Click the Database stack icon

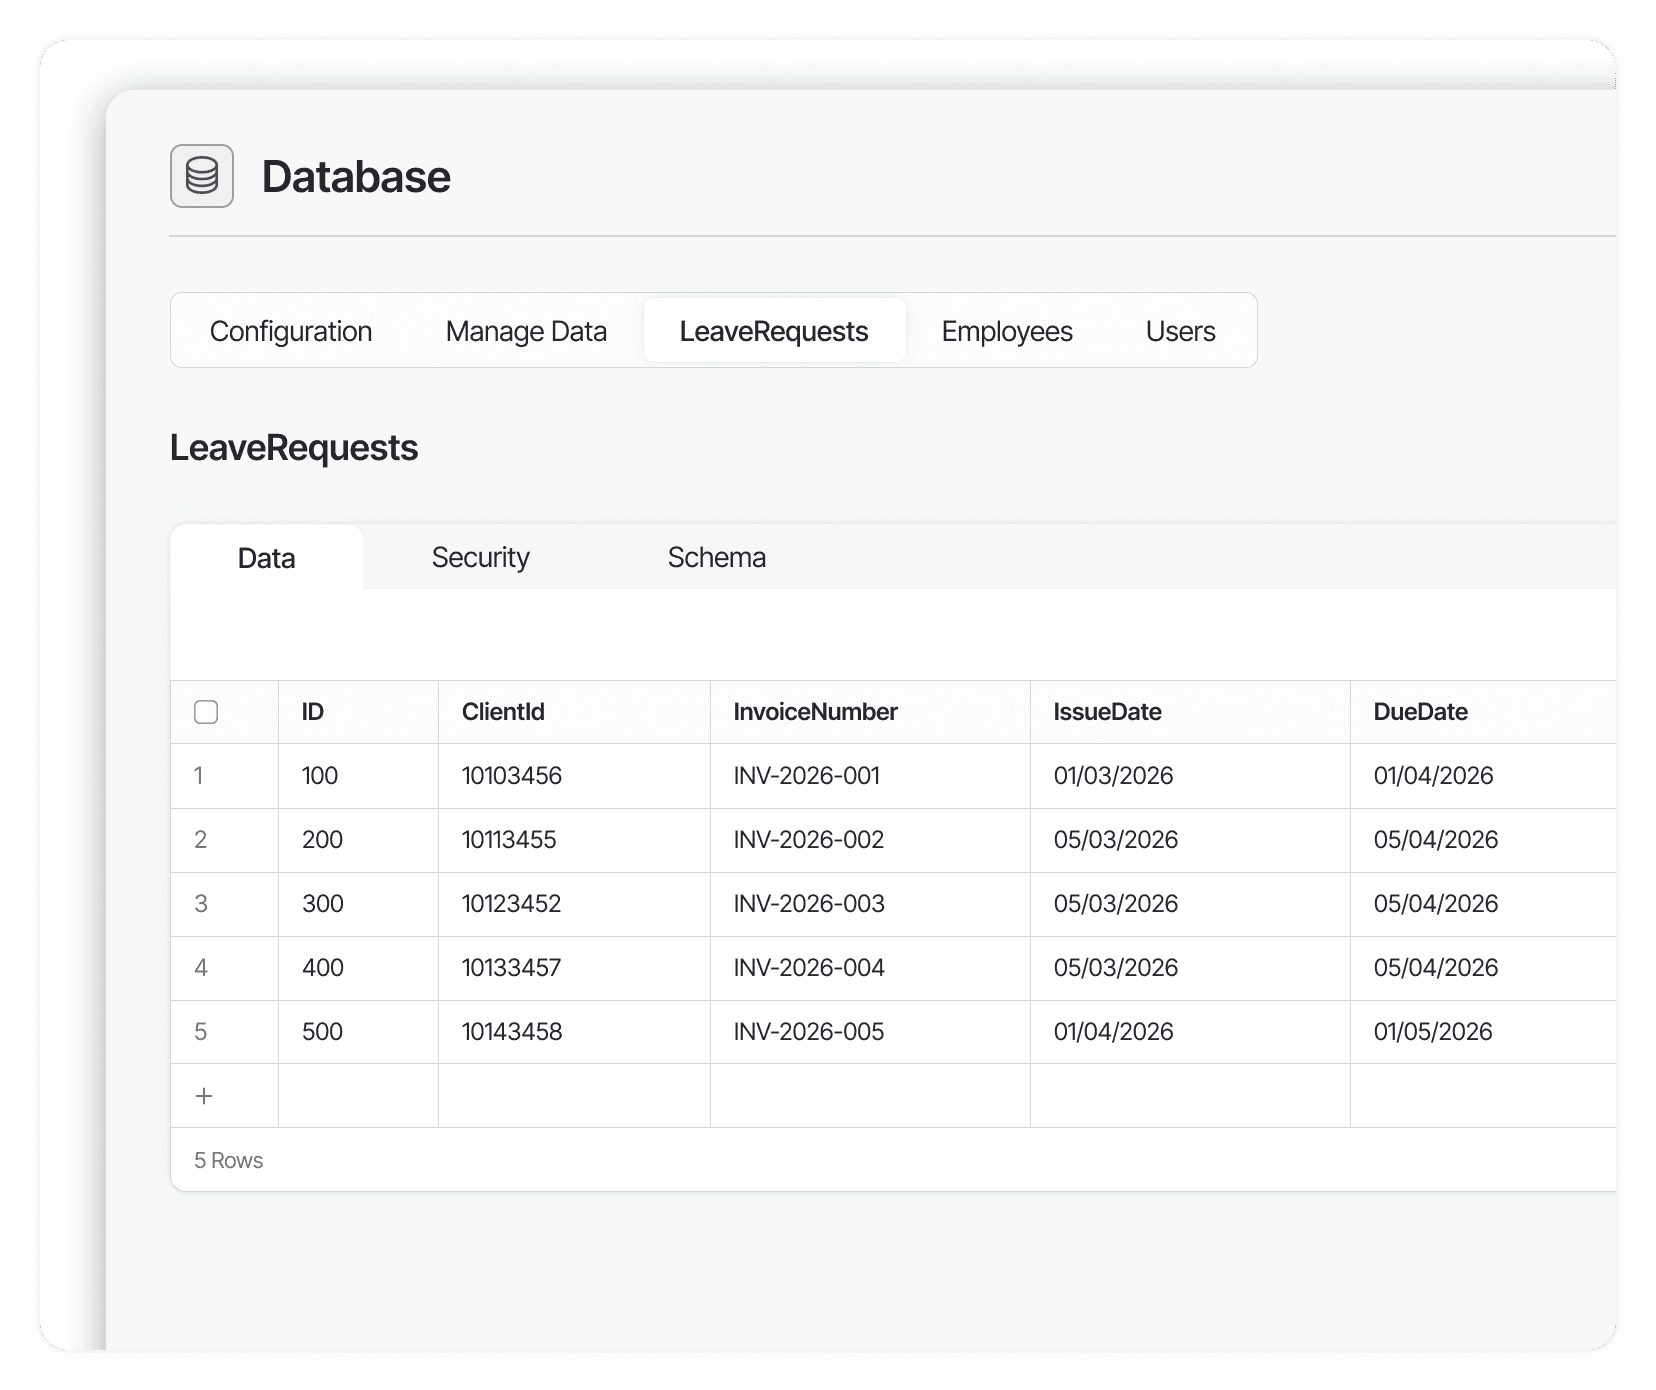click(x=202, y=176)
